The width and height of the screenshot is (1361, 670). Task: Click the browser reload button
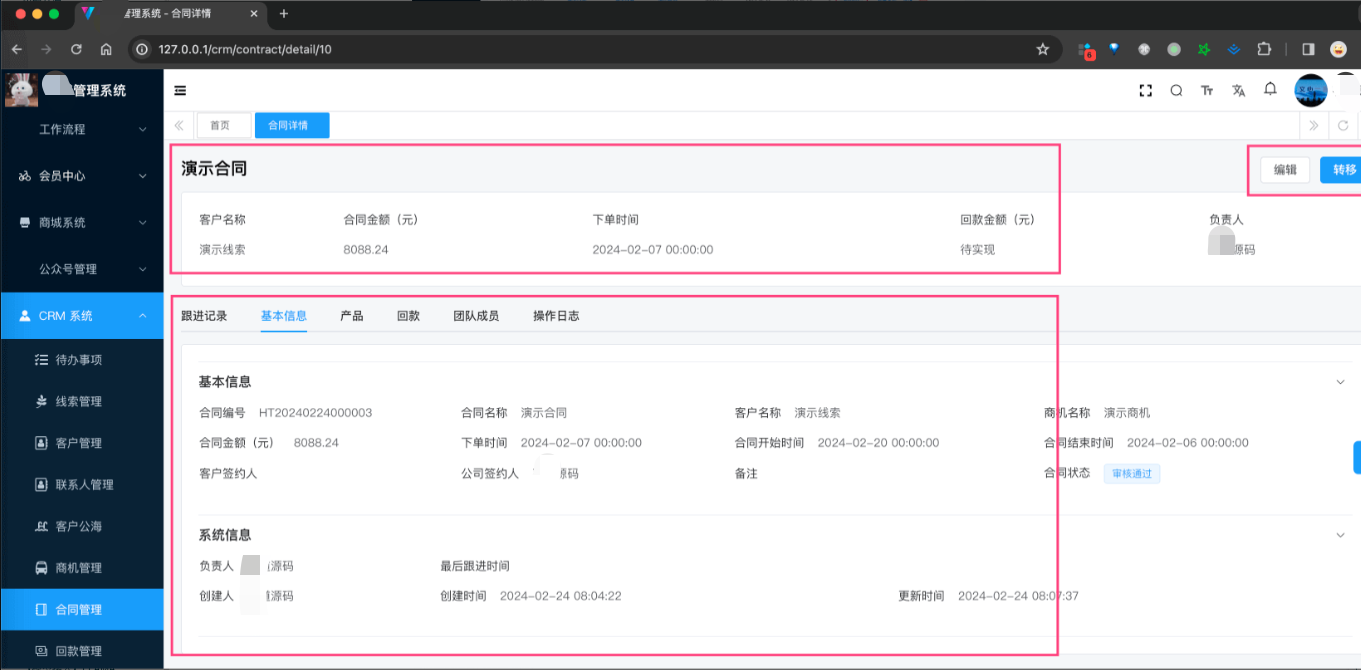coord(76,49)
